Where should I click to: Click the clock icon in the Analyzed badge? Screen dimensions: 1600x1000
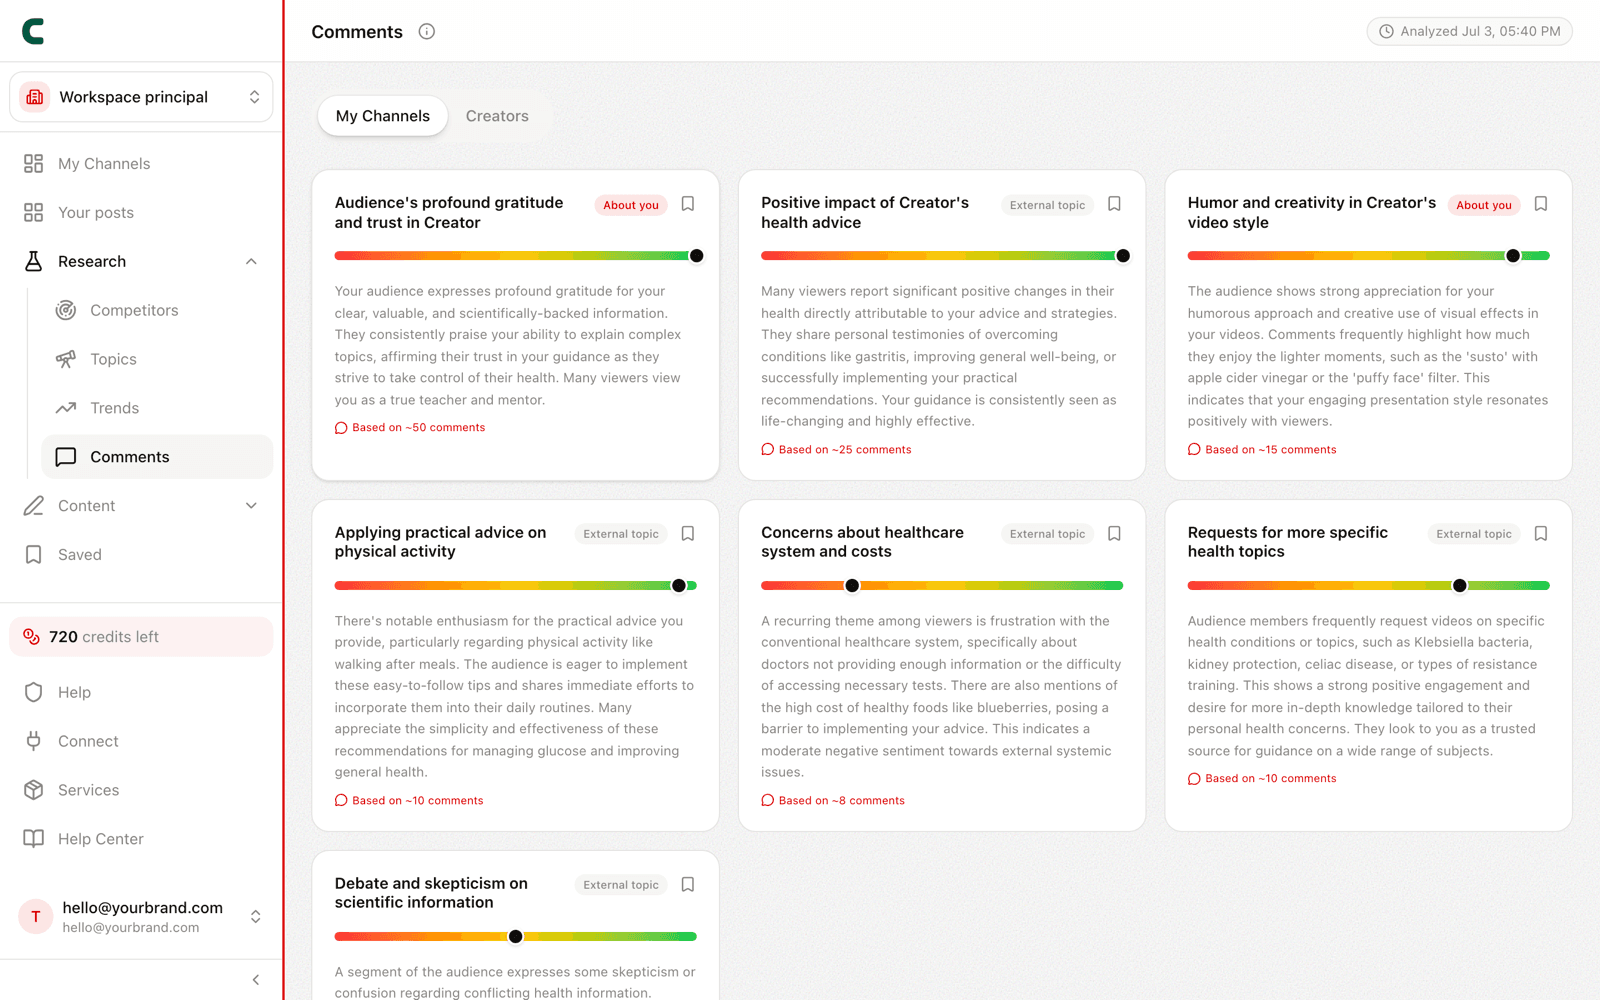(1387, 31)
